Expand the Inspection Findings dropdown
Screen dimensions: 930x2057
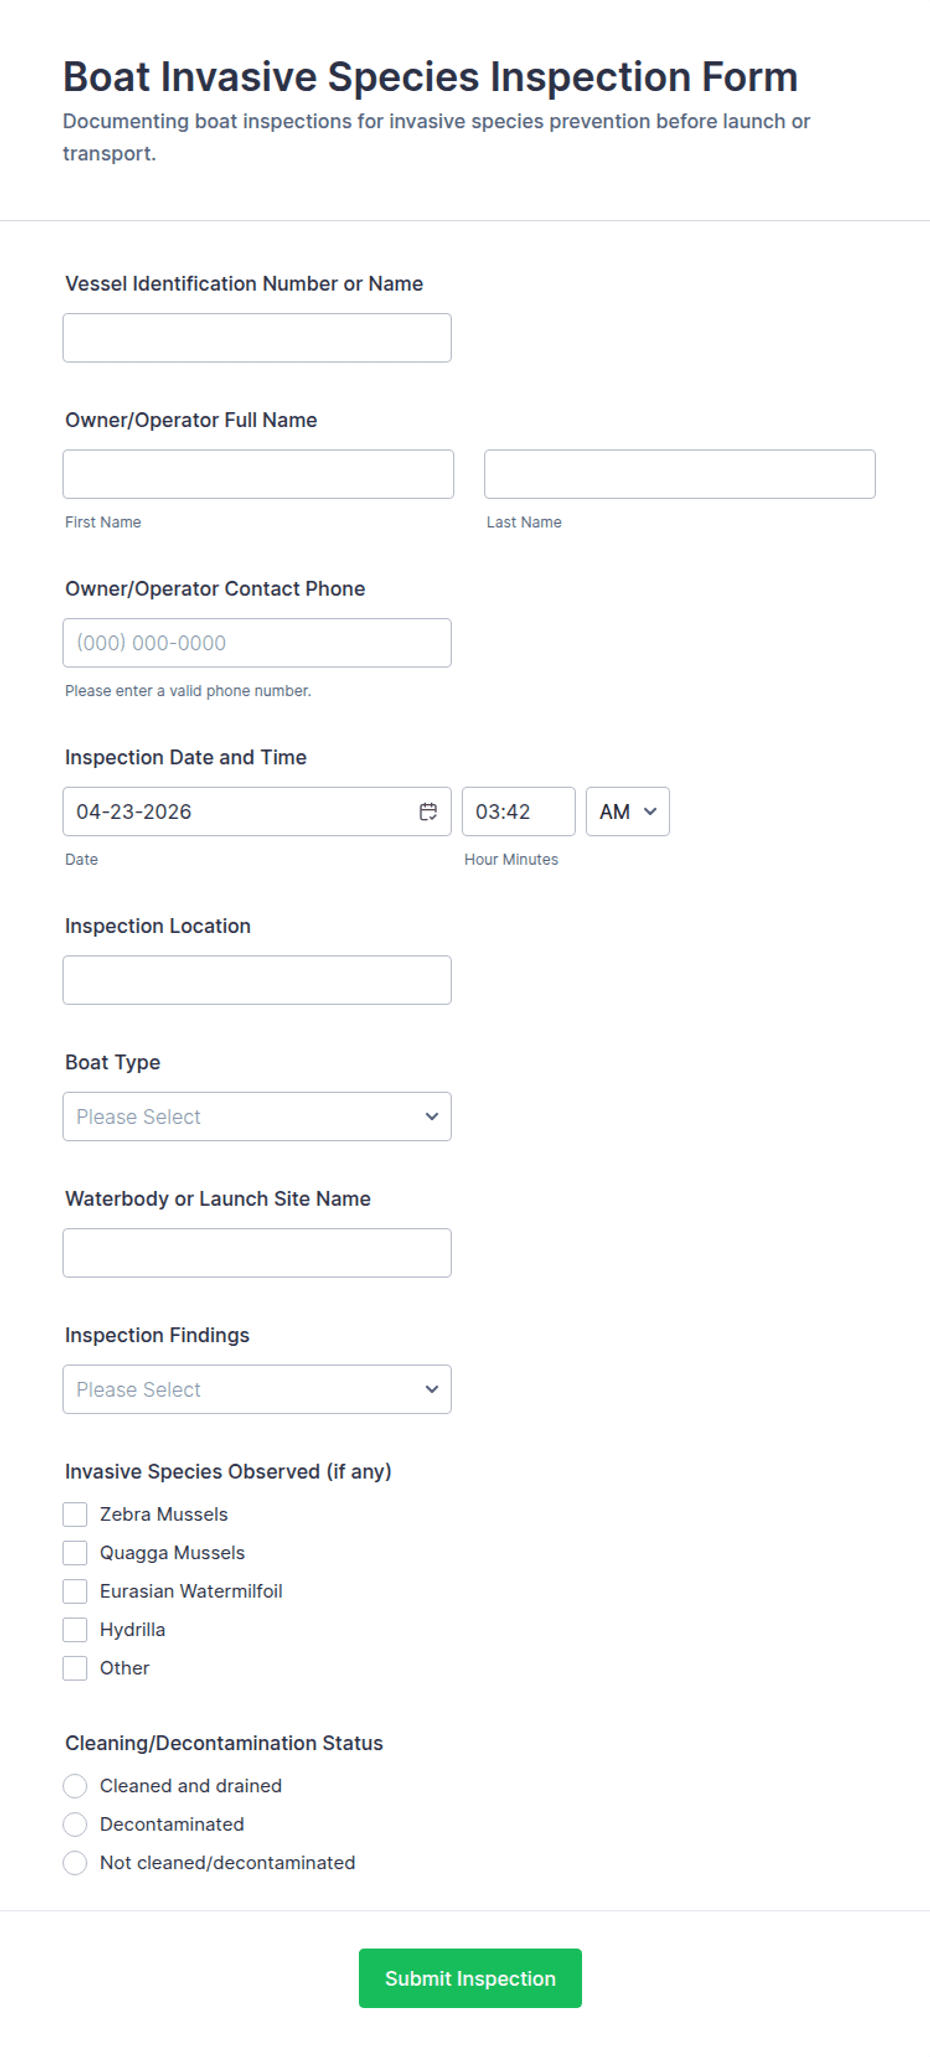(x=257, y=1390)
